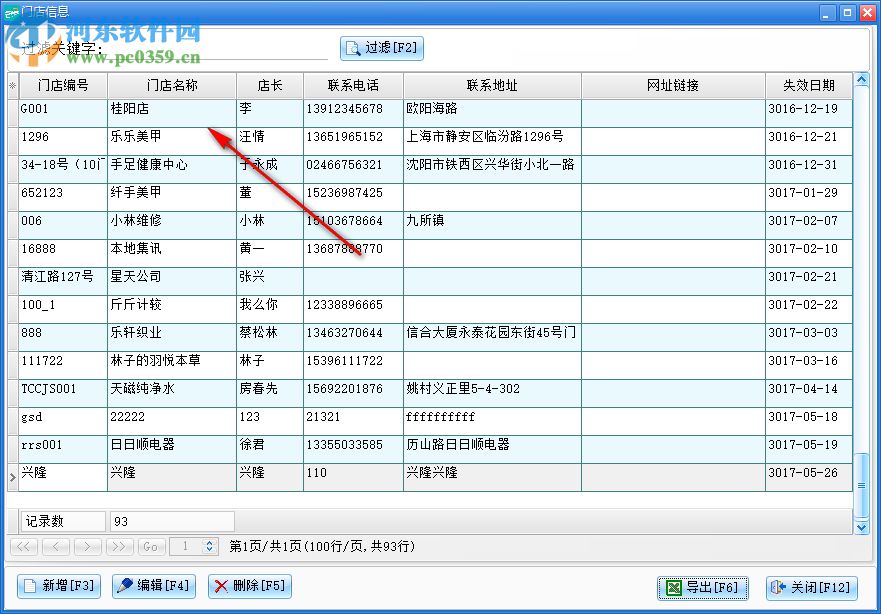Jump to last page using >> icon
Viewport: 881px width, 614px height.
(x=118, y=546)
